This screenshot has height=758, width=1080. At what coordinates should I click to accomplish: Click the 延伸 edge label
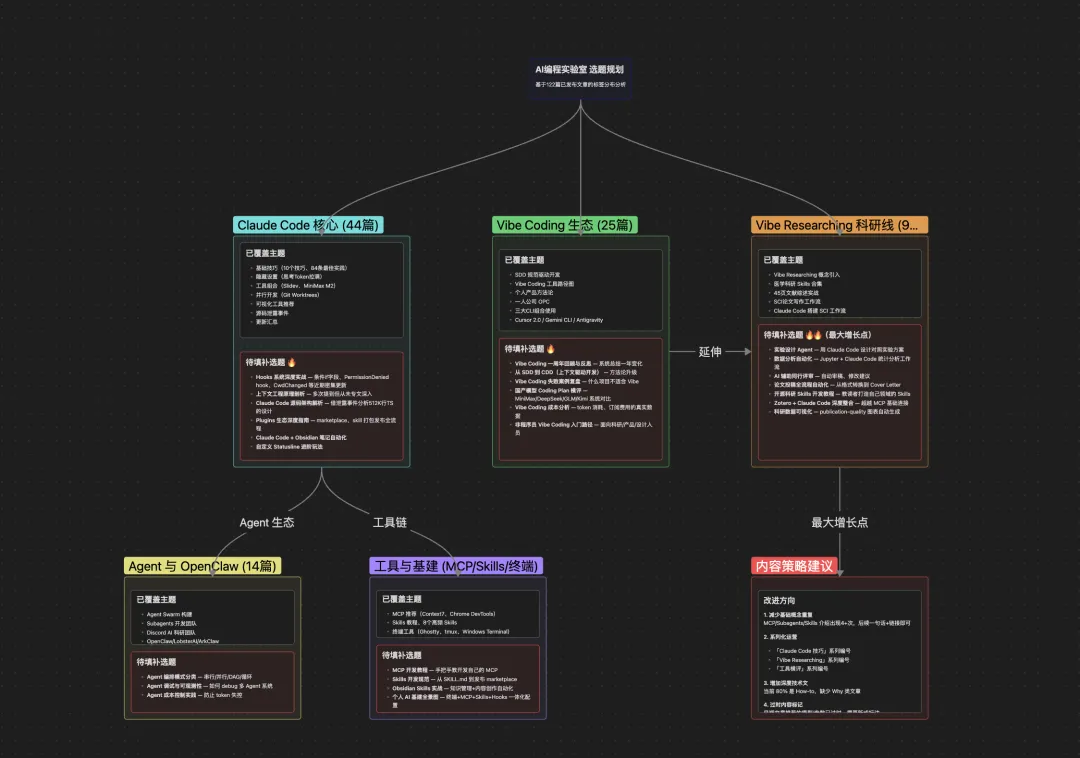[x=710, y=352]
